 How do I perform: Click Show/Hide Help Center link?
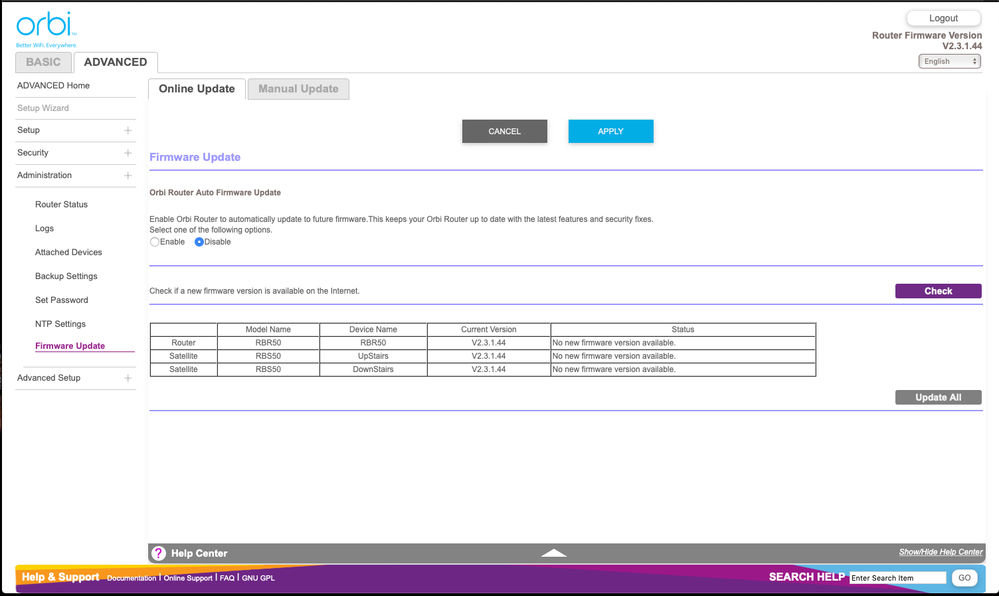(x=940, y=552)
